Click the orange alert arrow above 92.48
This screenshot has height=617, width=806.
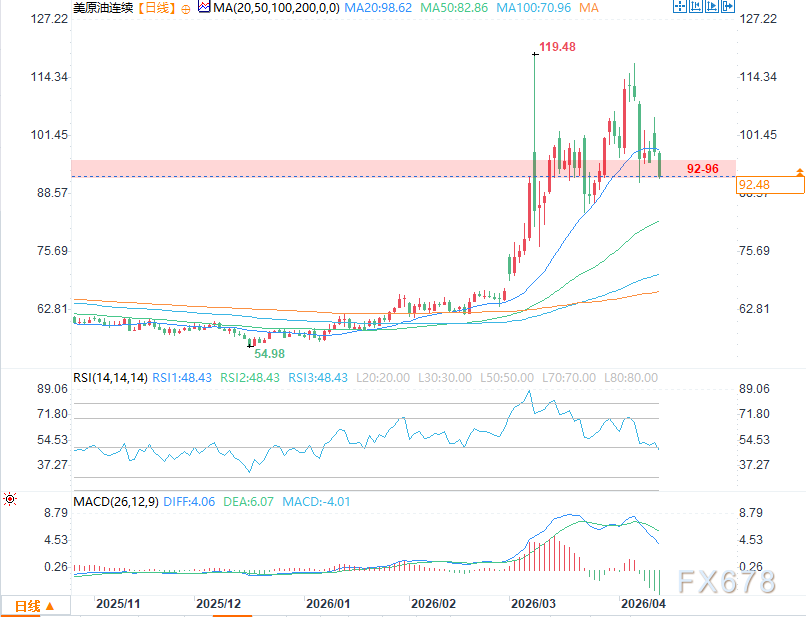pos(799,172)
